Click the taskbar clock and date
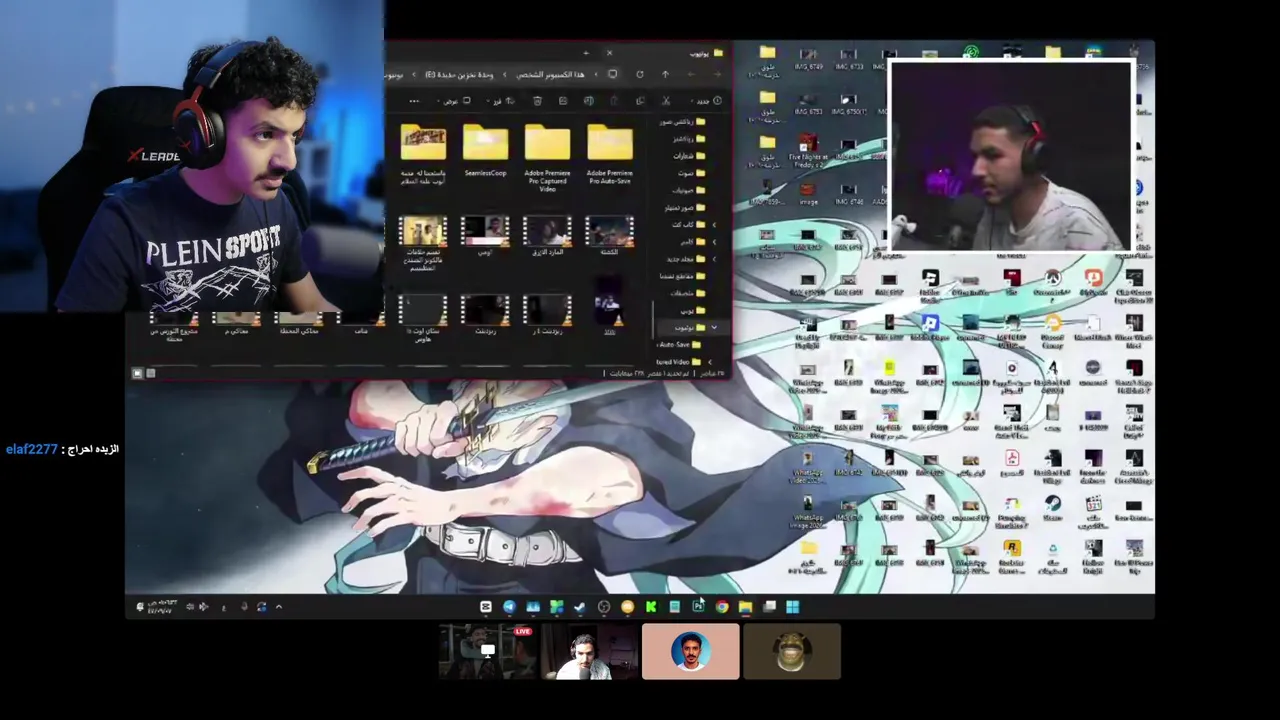Screen dimensions: 1280x720 pyautogui.click(x=163, y=607)
